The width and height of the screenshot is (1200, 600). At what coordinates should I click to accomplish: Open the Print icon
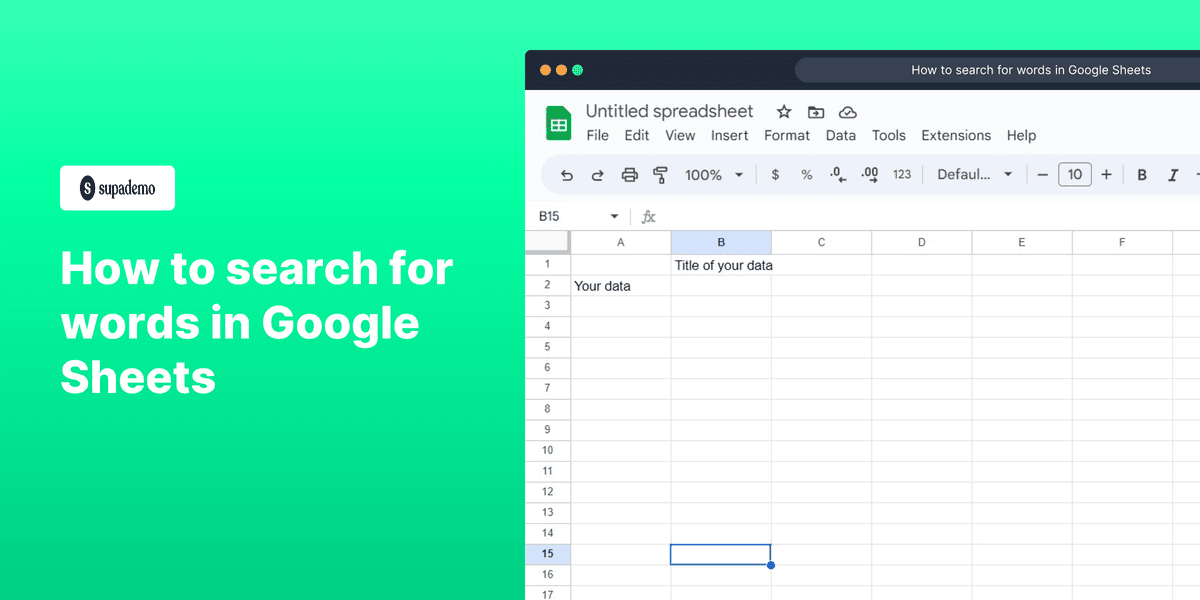629,174
